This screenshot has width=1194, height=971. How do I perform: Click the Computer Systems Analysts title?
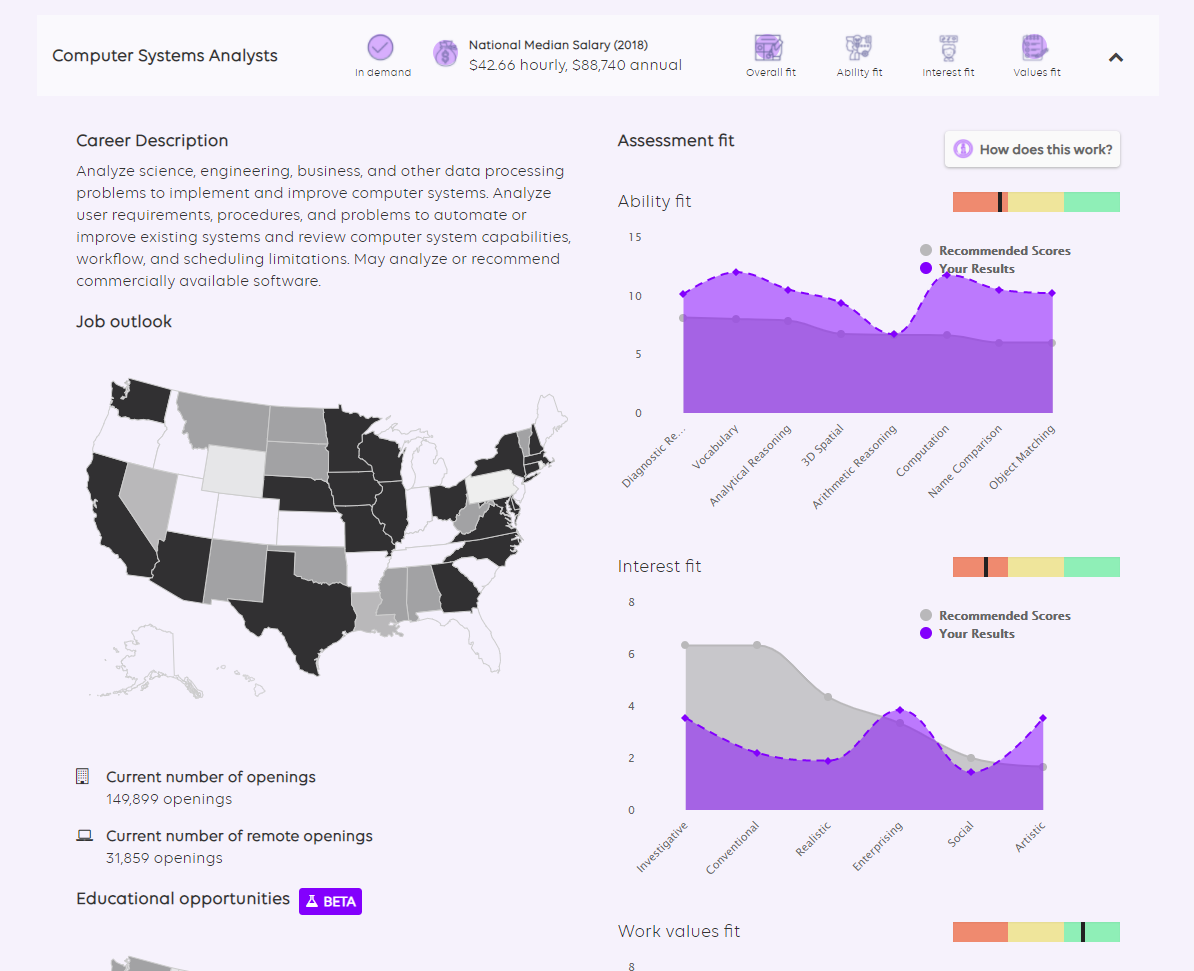pos(165,56)
